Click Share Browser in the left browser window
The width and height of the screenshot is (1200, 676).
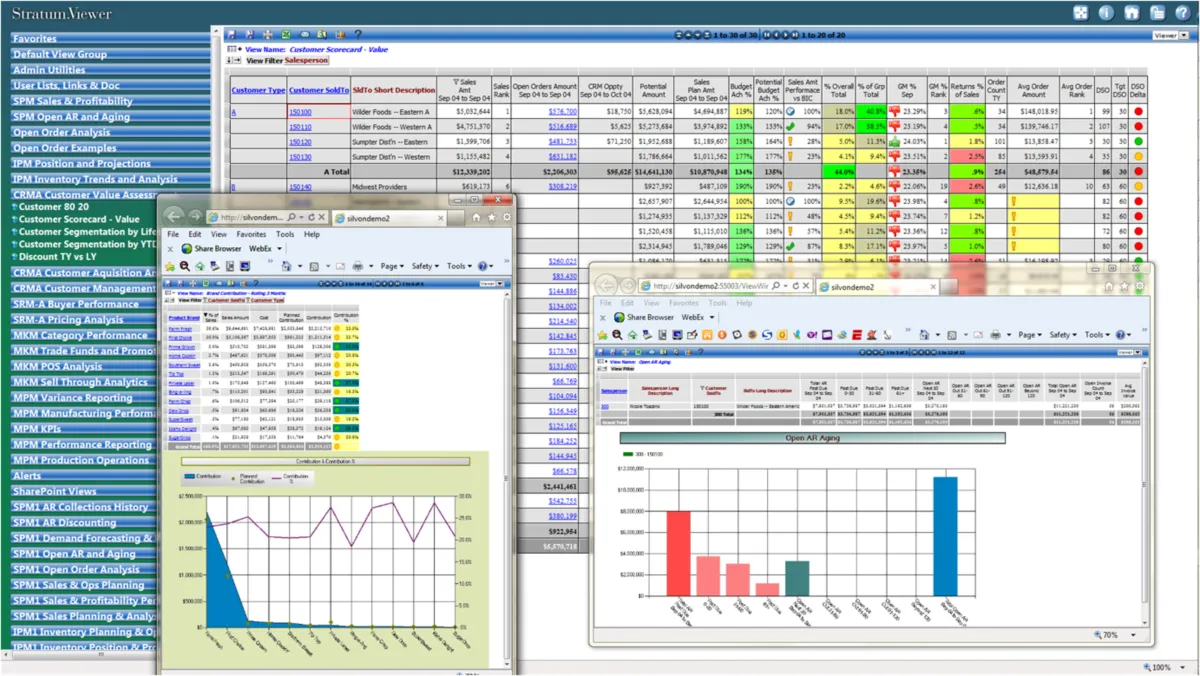click(x=219, y=249)
